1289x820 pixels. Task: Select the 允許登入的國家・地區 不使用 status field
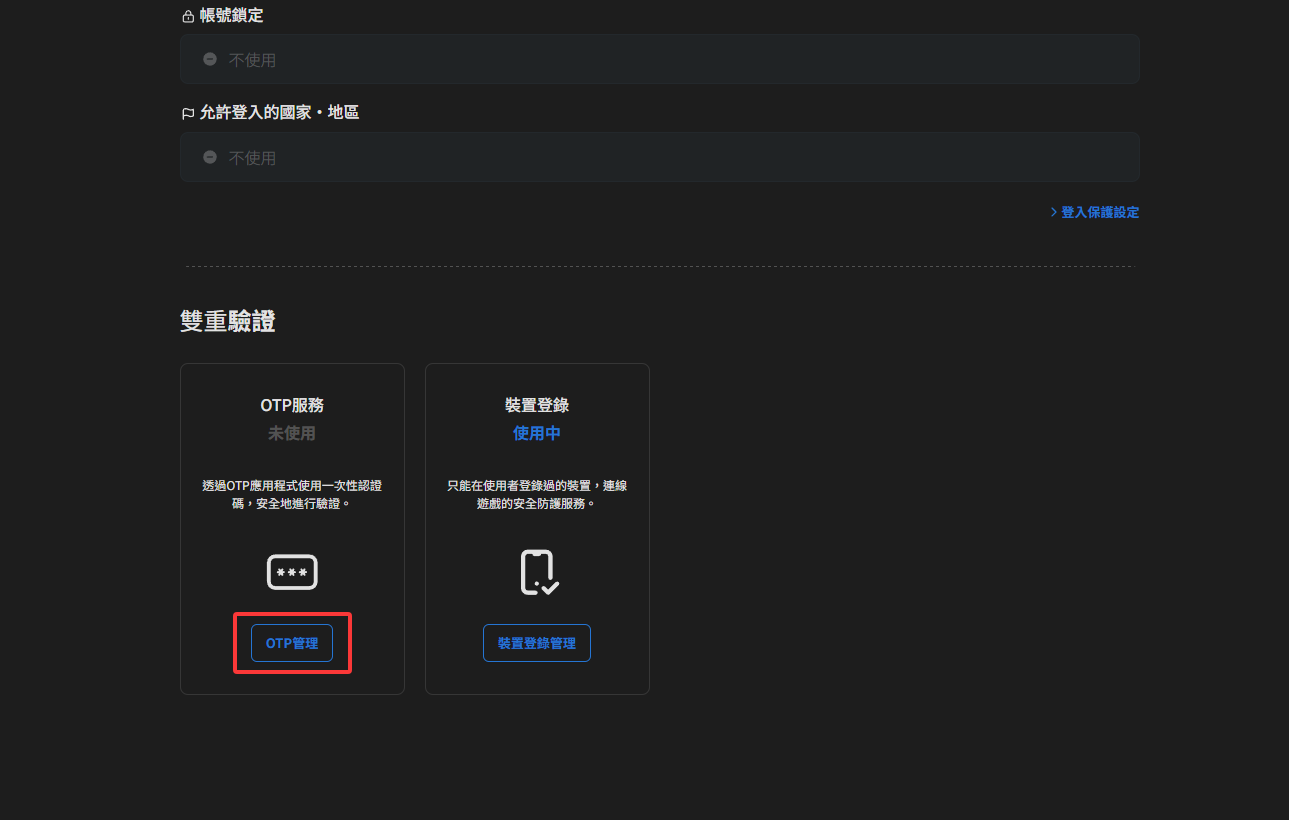coord(659,158)
